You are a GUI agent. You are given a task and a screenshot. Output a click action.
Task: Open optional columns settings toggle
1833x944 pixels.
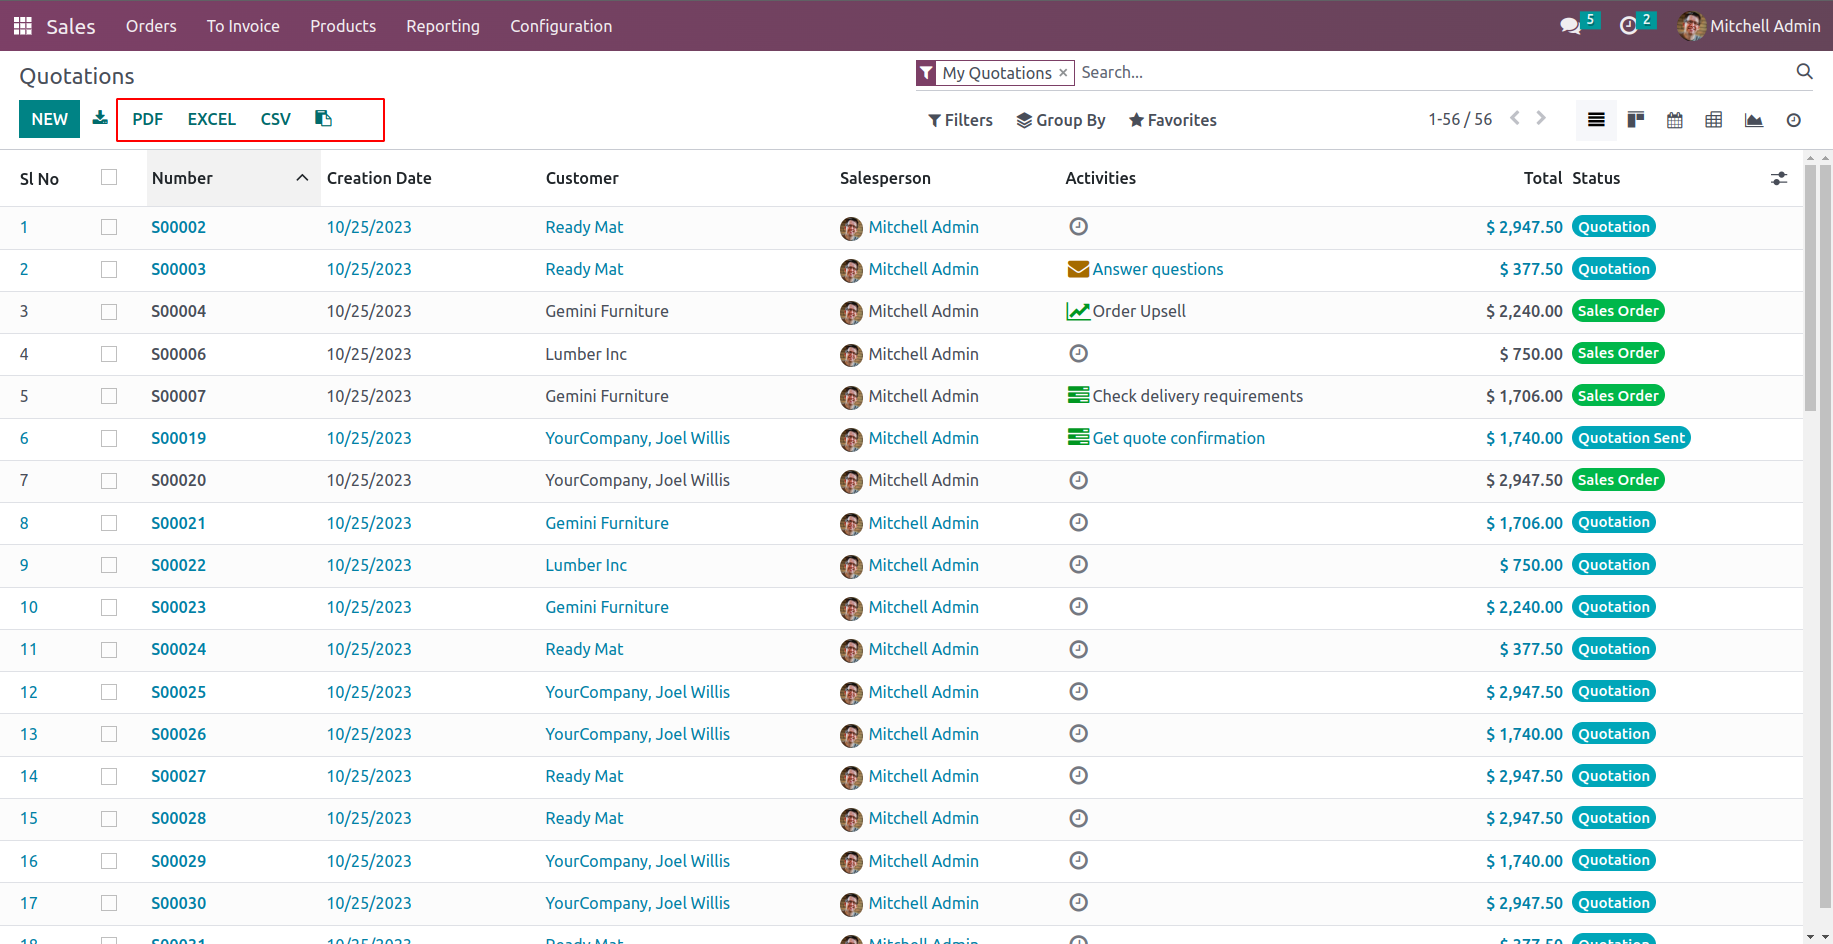pyautogui.click(x=1779, y=178)
